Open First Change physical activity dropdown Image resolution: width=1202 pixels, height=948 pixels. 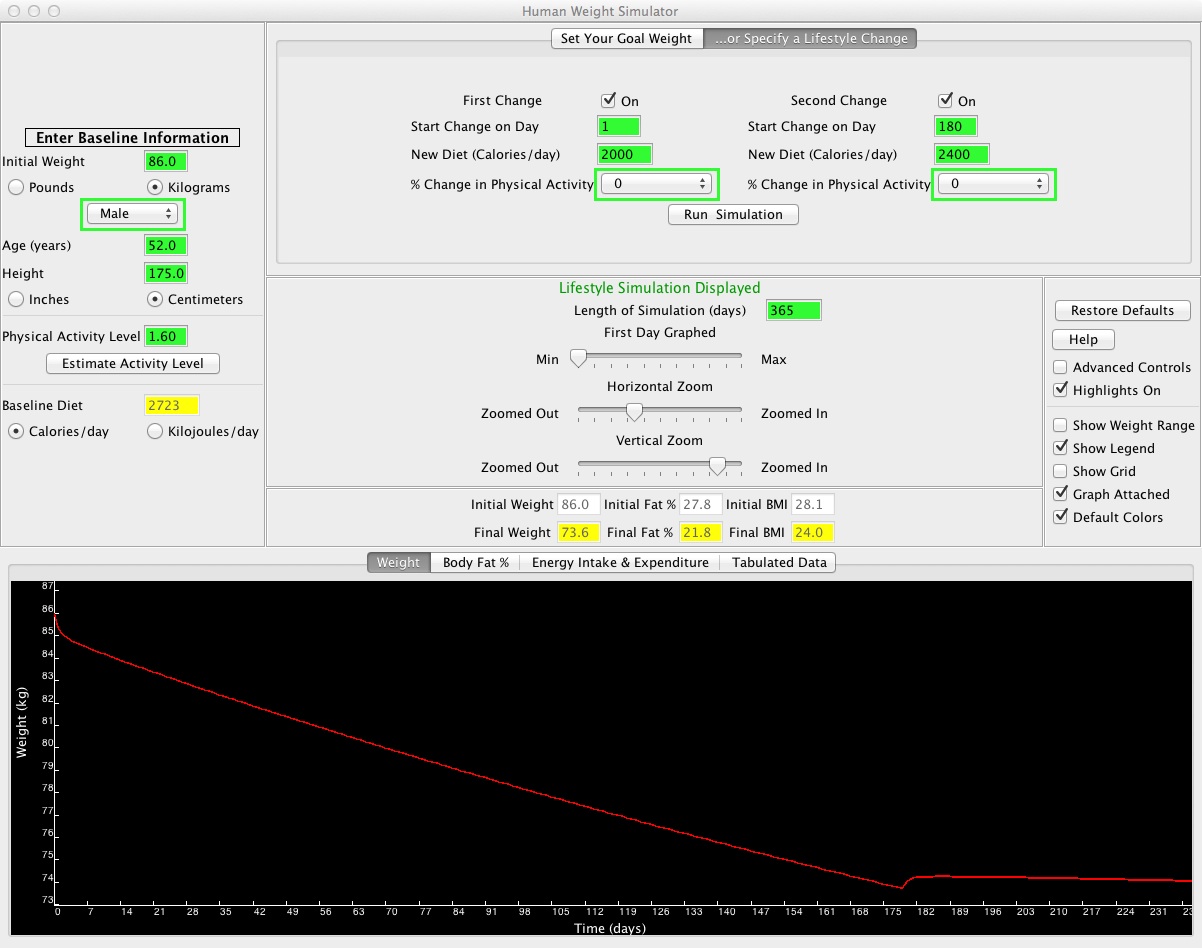tap(656, 184)
